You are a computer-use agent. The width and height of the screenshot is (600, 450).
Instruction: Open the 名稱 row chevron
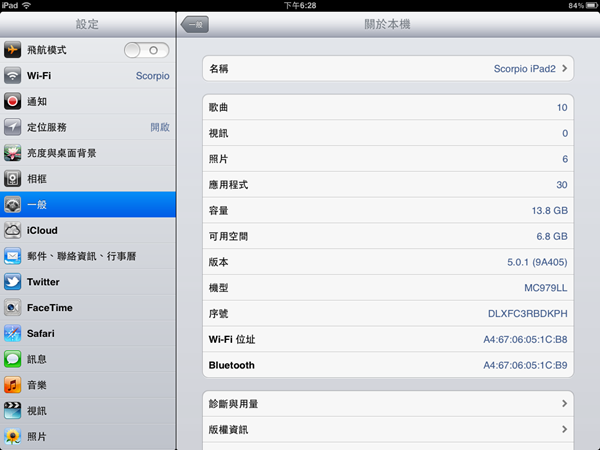564,68
